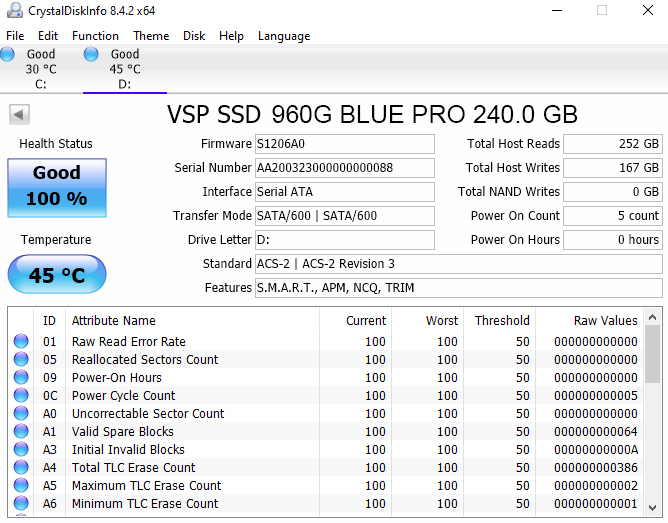Screen dimensions: 668x523
Task: Click the attribute list scrollbar thumb
Action: click(x=652, y=354)
